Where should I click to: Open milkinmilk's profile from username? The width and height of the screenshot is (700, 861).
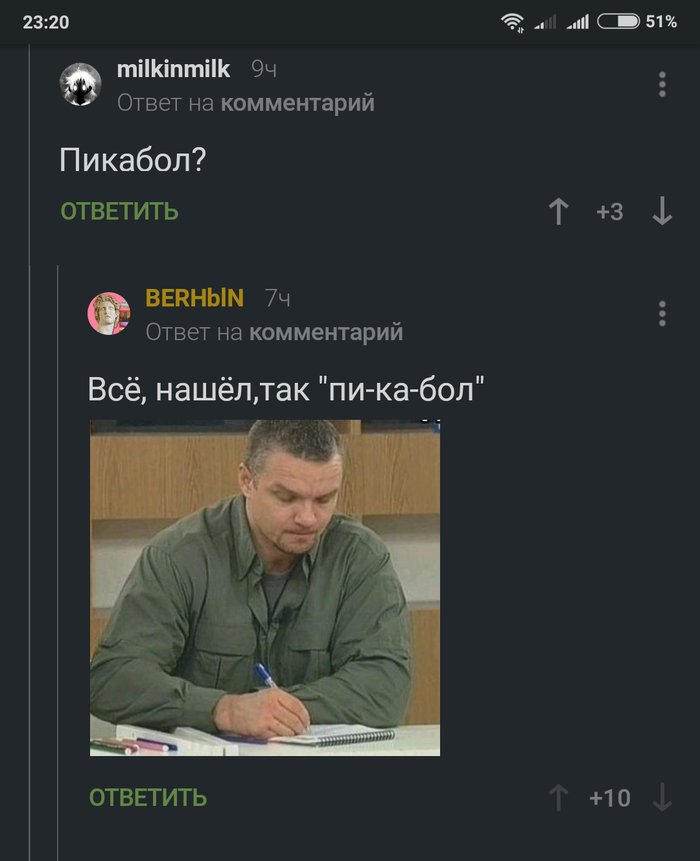tap(173, 69)
